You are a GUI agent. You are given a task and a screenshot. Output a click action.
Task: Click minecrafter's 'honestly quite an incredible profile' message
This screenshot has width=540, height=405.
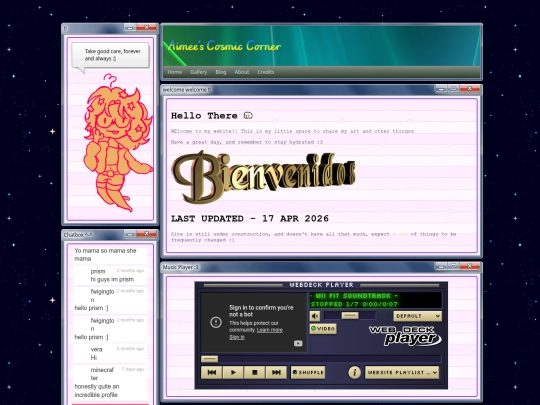click(x=97, y=391)
